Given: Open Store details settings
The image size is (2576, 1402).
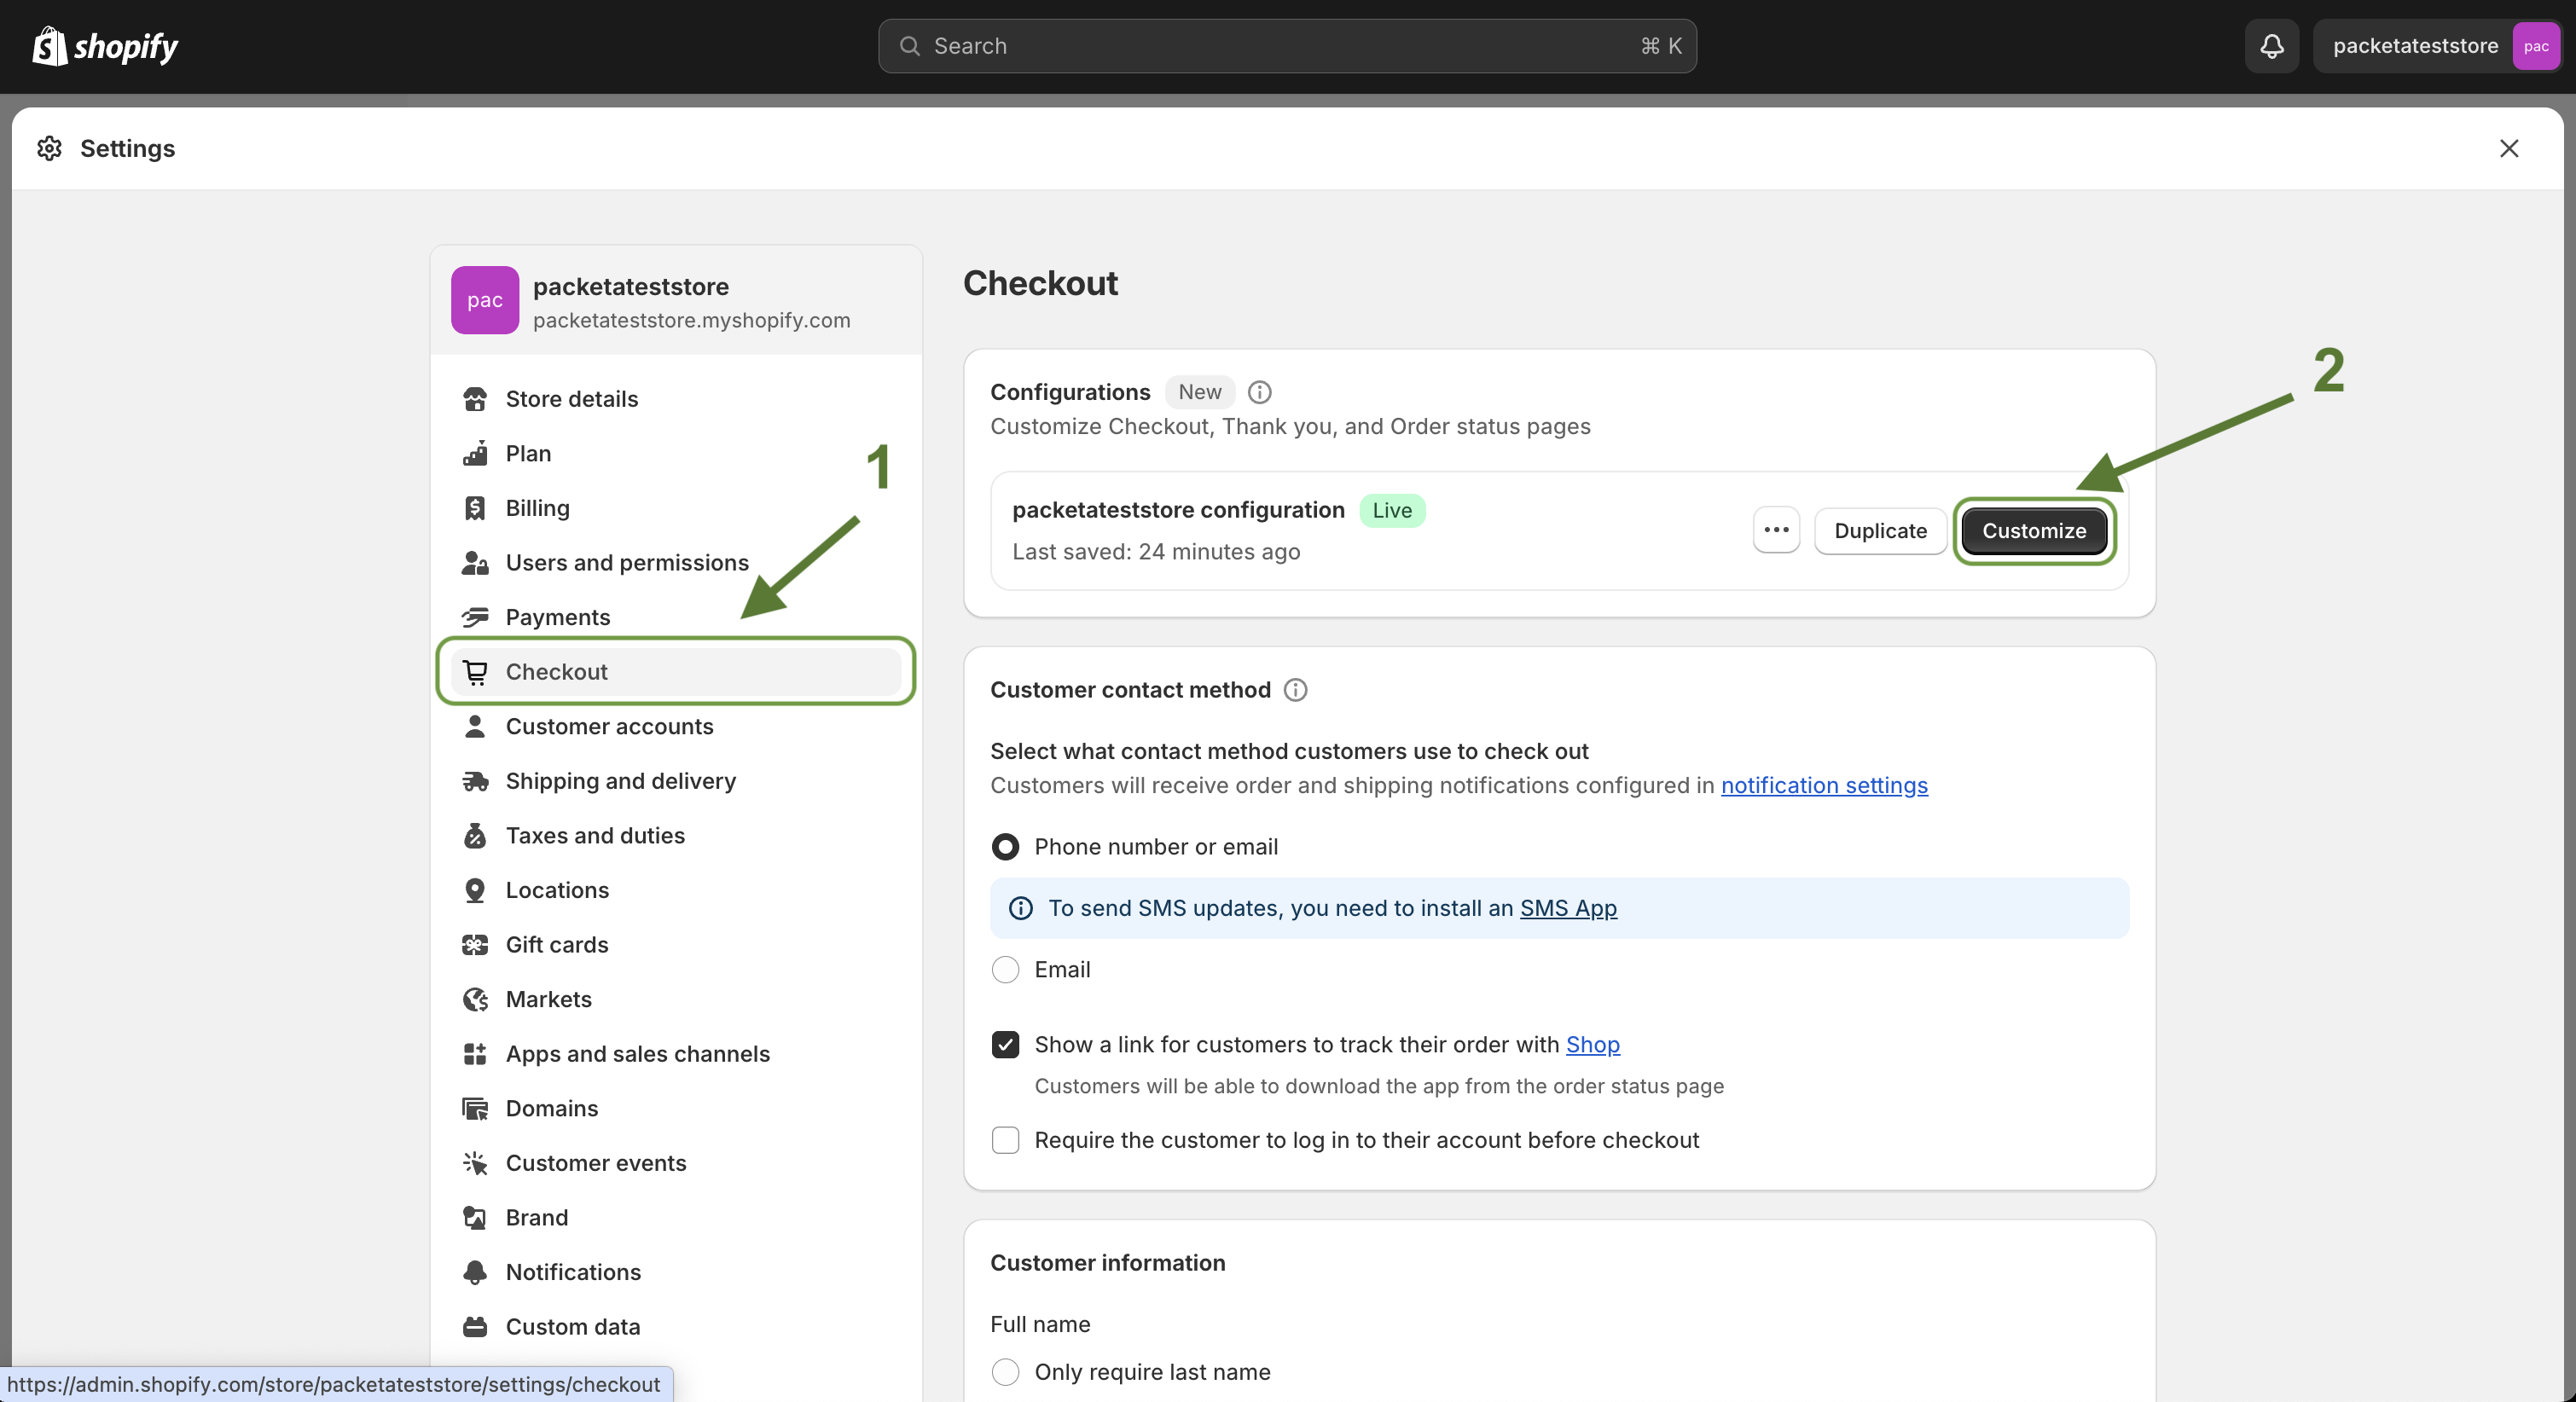Looking at the screenshot, I should (x=676, y=399).
